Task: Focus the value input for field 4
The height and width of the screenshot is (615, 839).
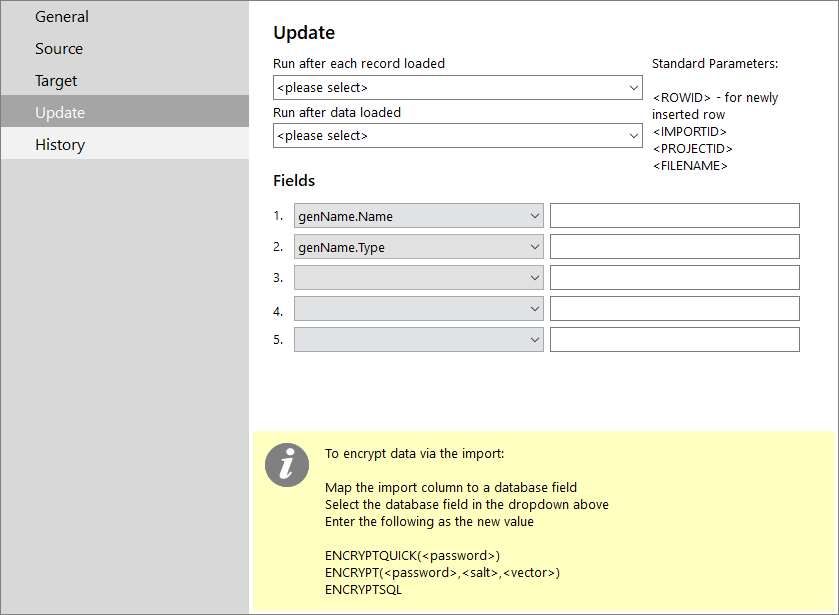Action: tap(675, 309)
